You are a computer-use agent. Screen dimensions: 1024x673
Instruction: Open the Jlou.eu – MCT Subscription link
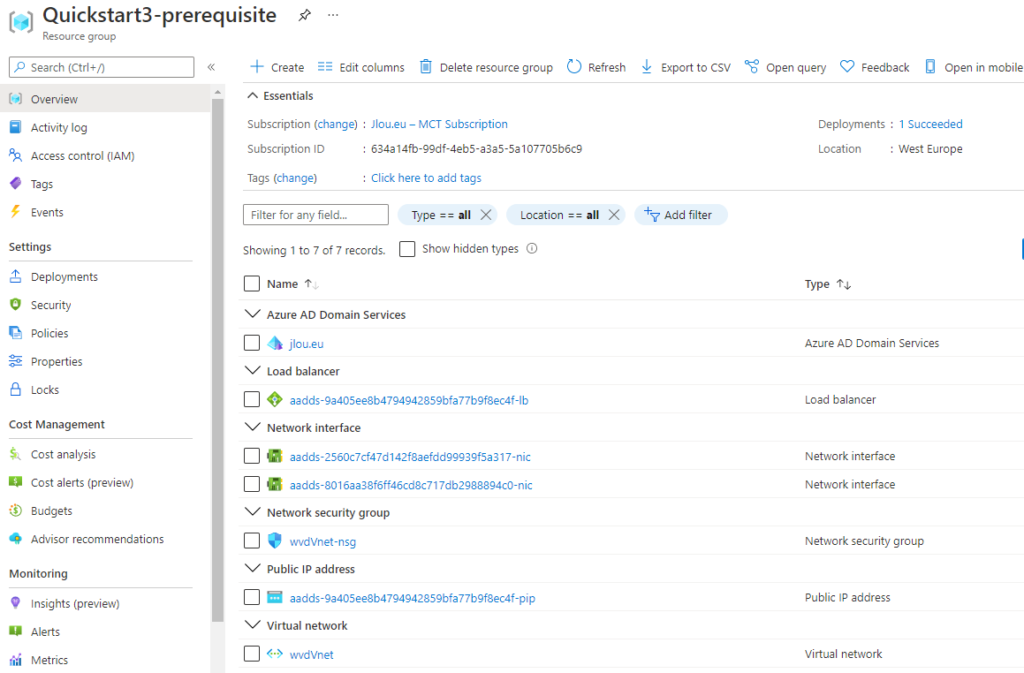click(x=439, y=124)
